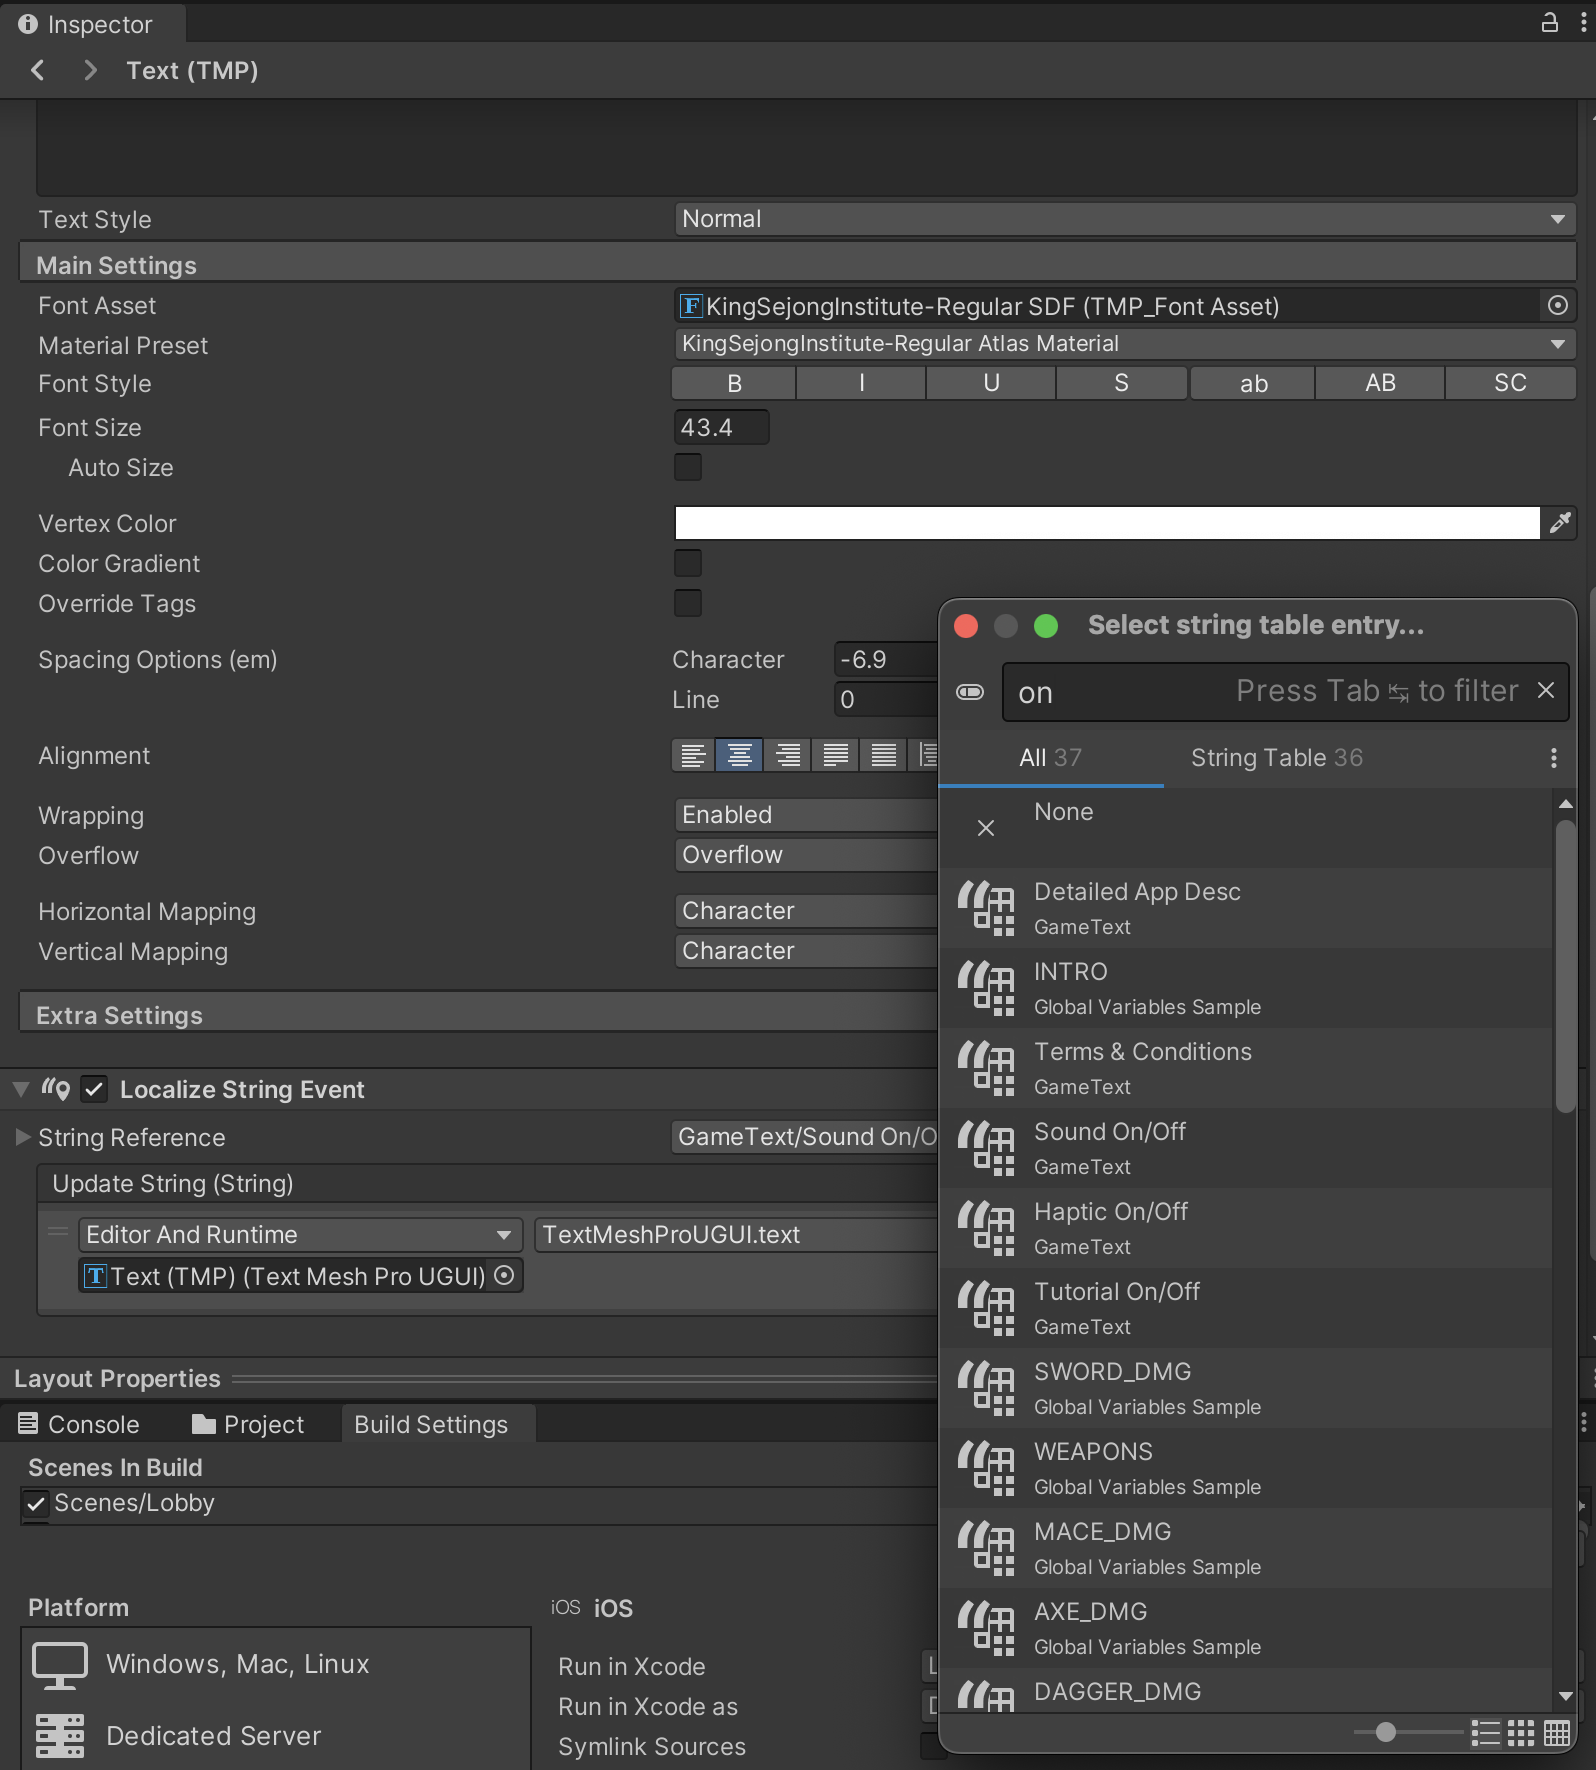Image resolution: width=1596 pixels, height=1770 pixels.
Task: Set flush text alignment
Action: pyautogui.click(x=884, y=755)
